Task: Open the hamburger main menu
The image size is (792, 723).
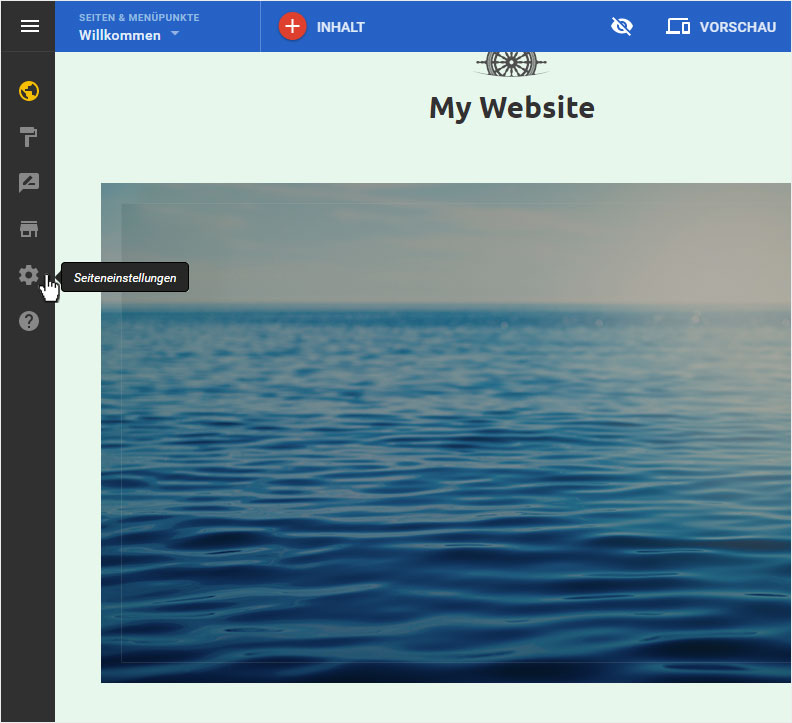Action: pos(30,26)
